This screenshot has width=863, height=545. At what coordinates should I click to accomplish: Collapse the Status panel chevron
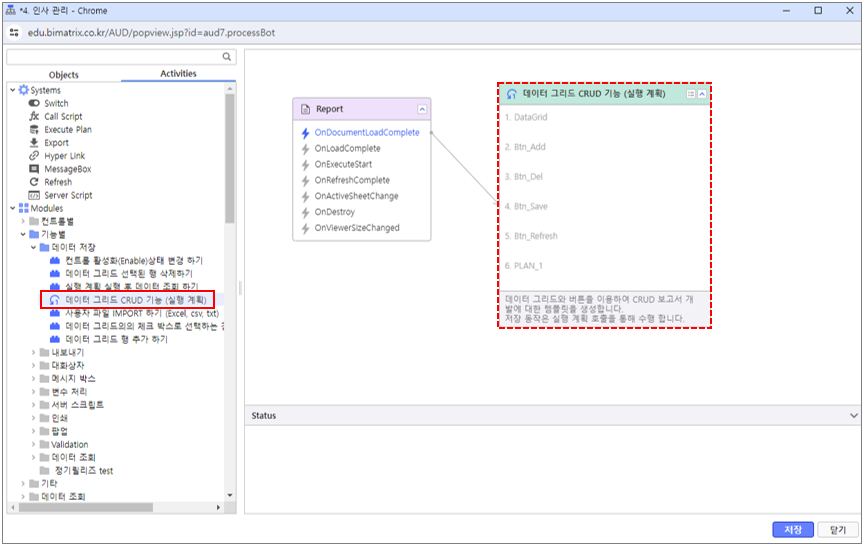click(x=853, y=415)
